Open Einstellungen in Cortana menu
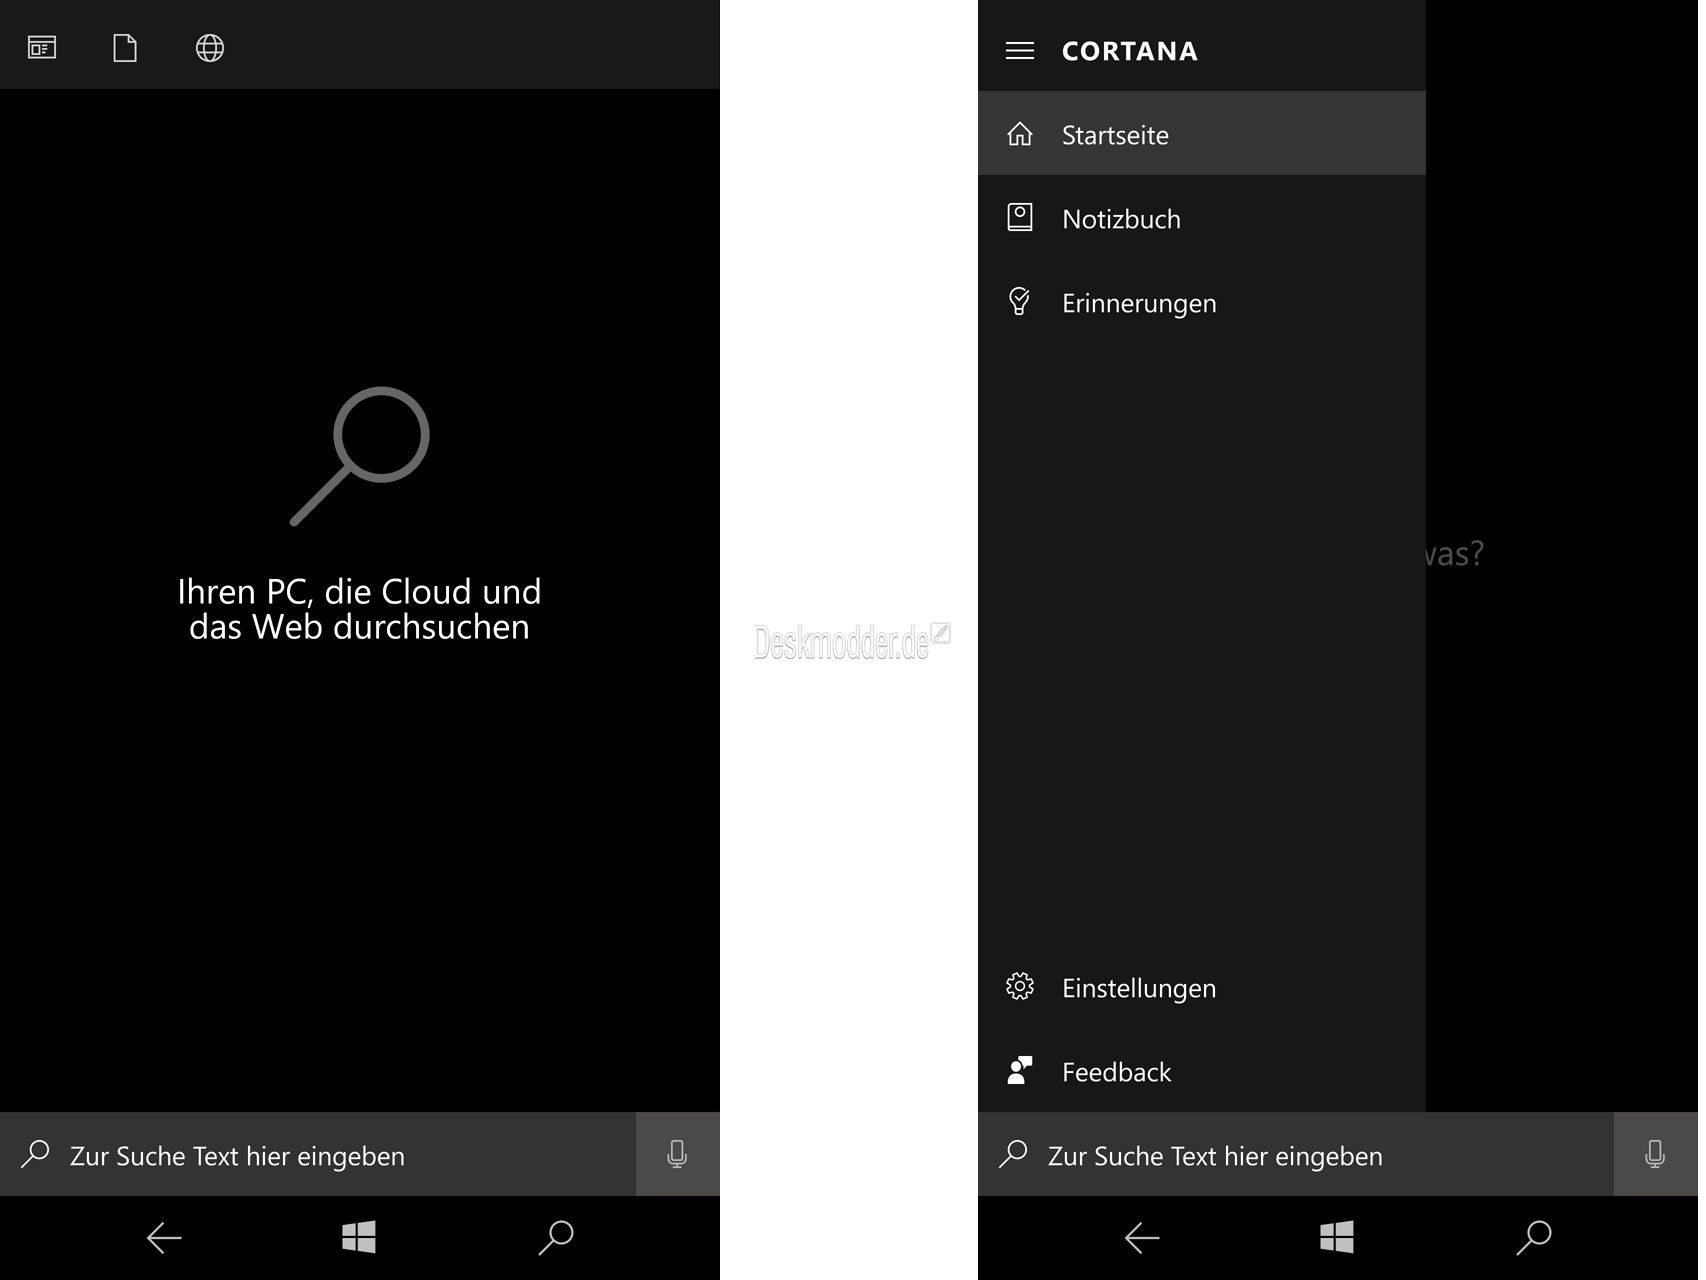1706x1280 pixels. tap(1202, 987)
